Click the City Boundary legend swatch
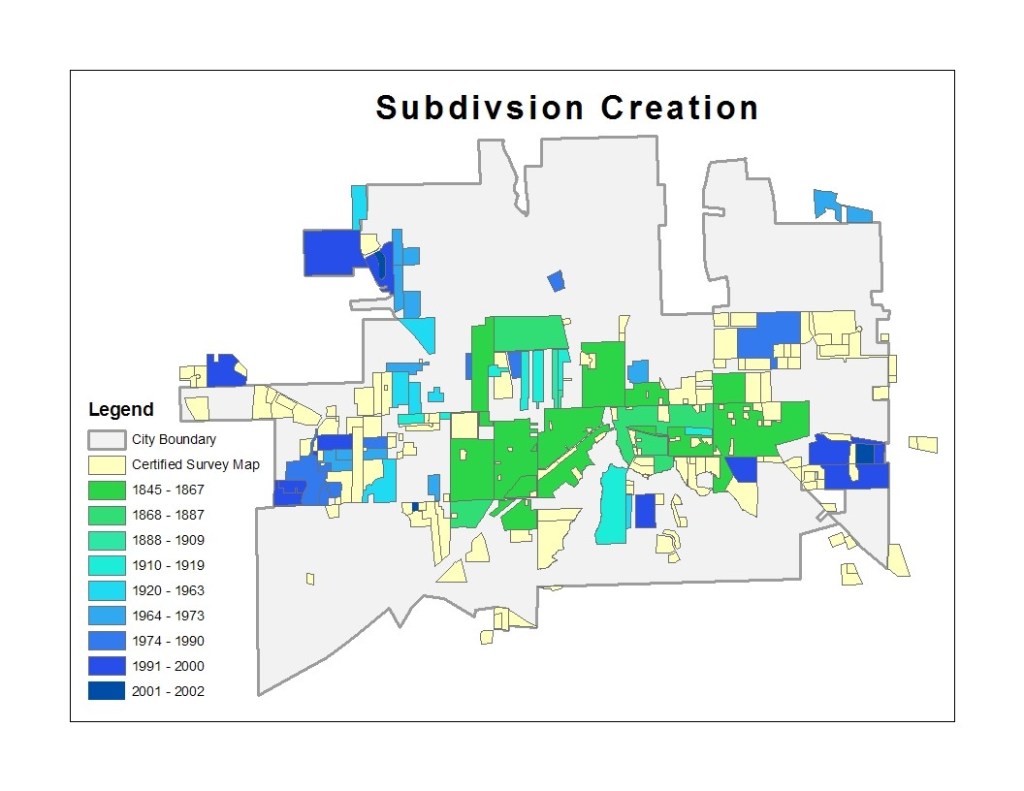This screenshot has height=791, width=1024. tap(106, 440)
